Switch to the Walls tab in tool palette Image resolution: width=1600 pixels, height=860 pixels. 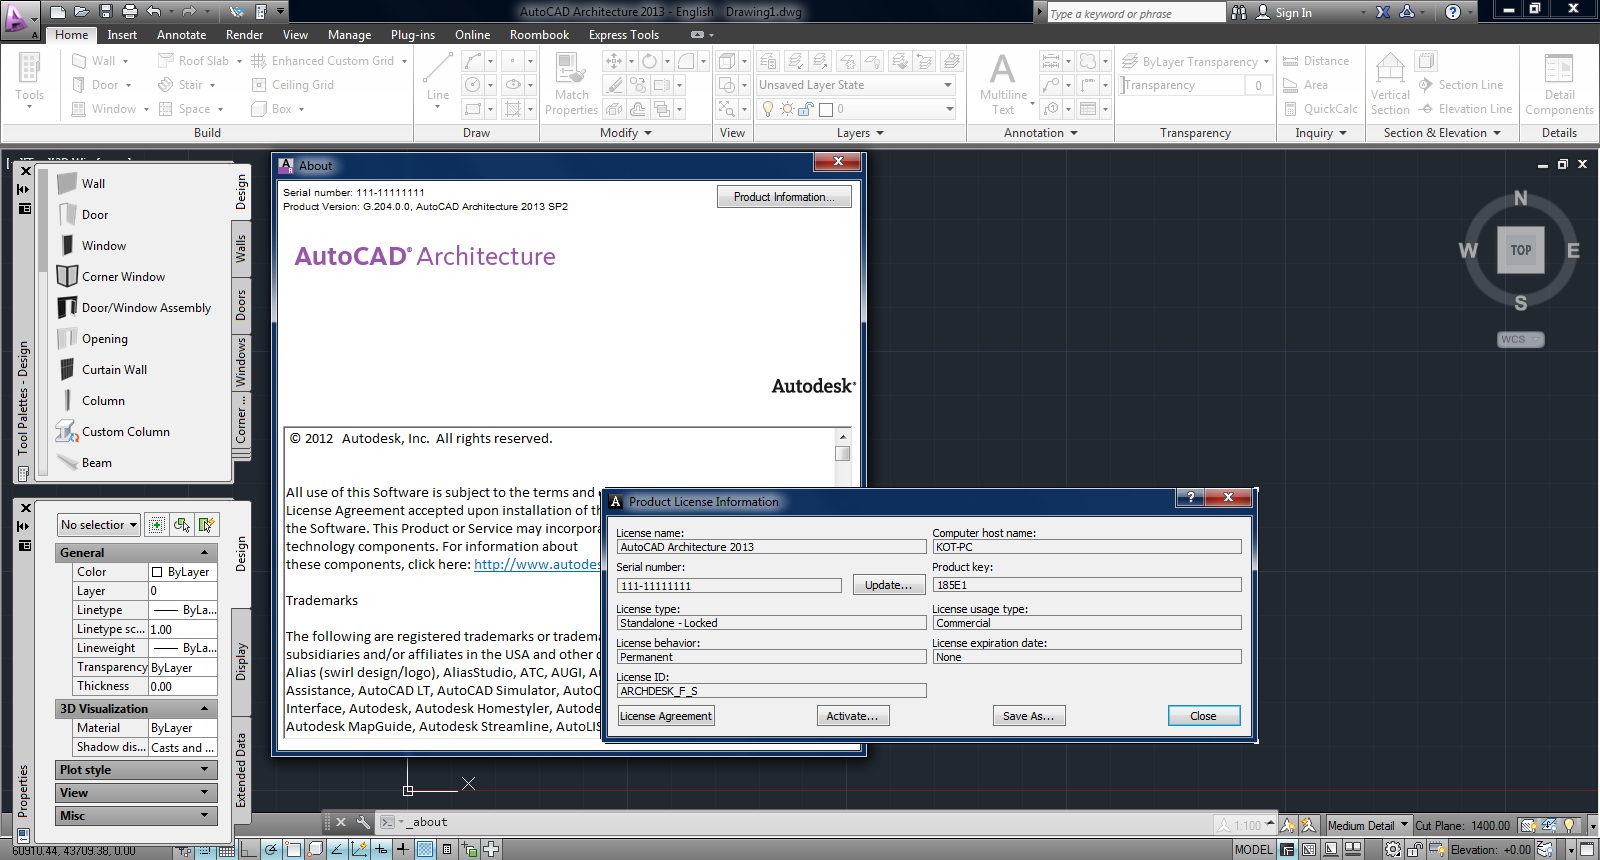(241, 249)
